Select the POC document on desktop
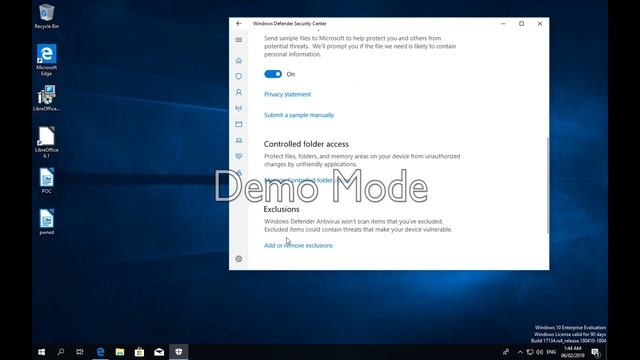The image size is (640, 360). click(47, 180)
